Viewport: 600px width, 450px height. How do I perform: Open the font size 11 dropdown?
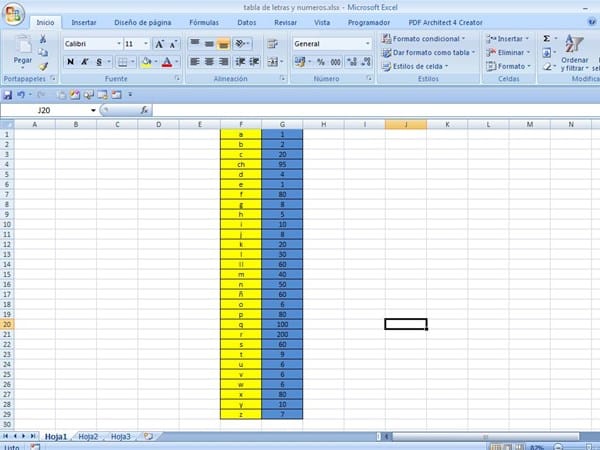146,44
